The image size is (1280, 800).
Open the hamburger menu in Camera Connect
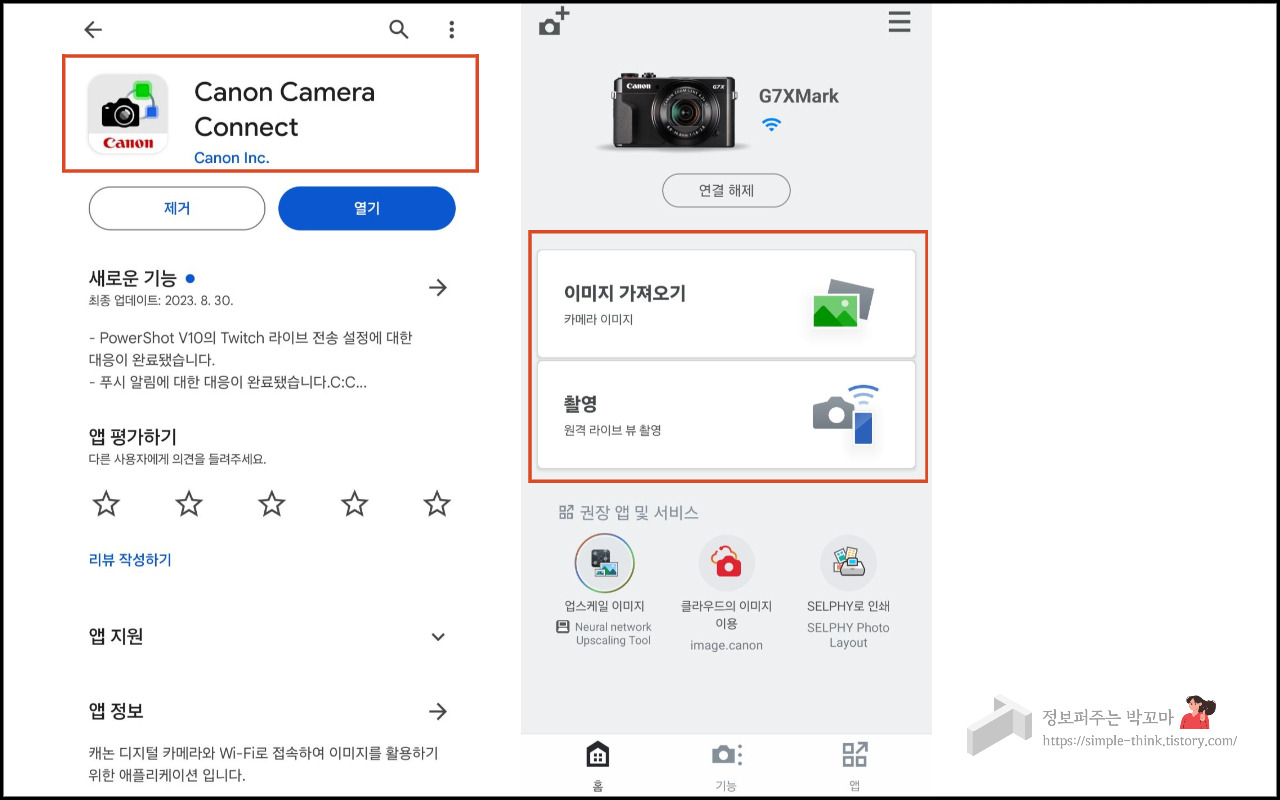[x=900, y=22]
